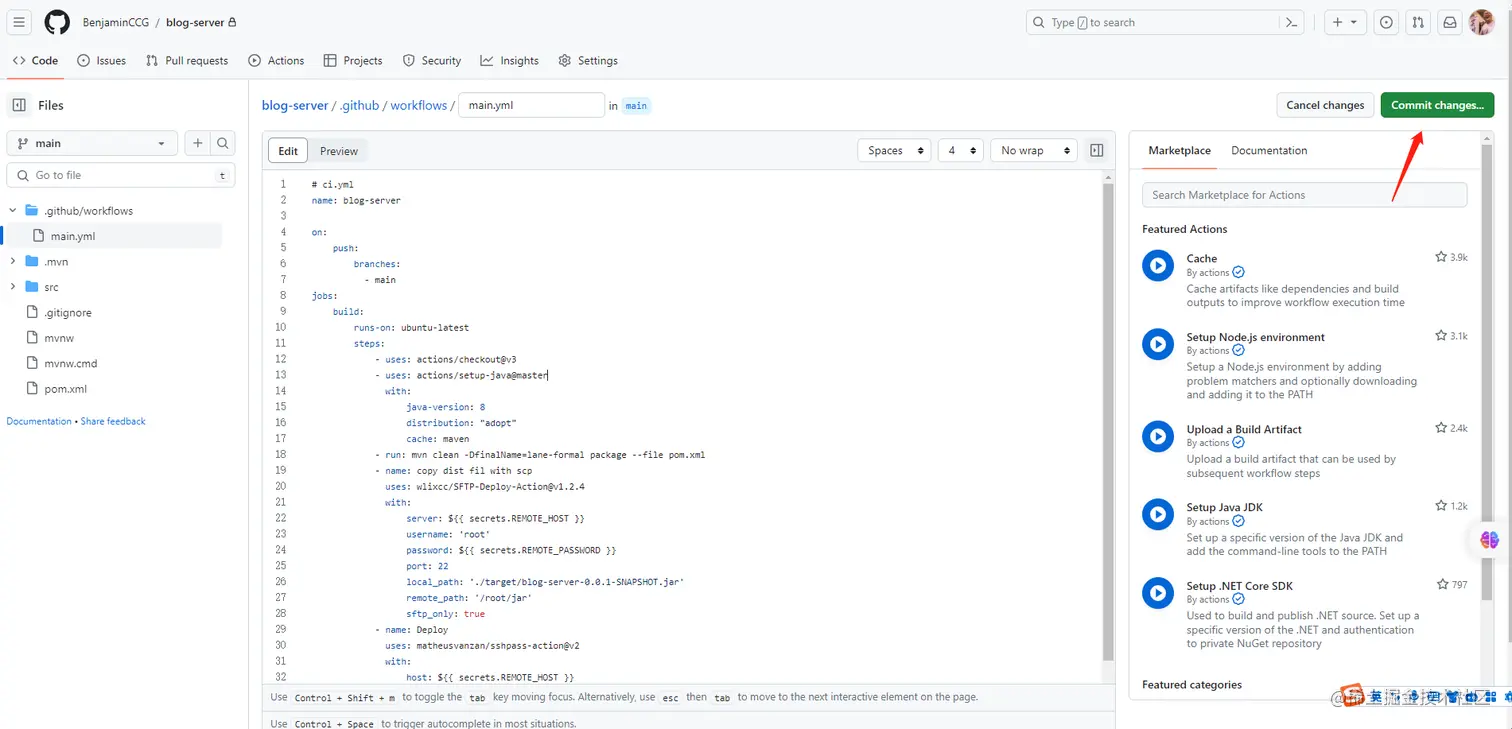Open the command palette icon
This screenshot has height=729, width=1512.
pyautogui.click(x=1292, y=22)
